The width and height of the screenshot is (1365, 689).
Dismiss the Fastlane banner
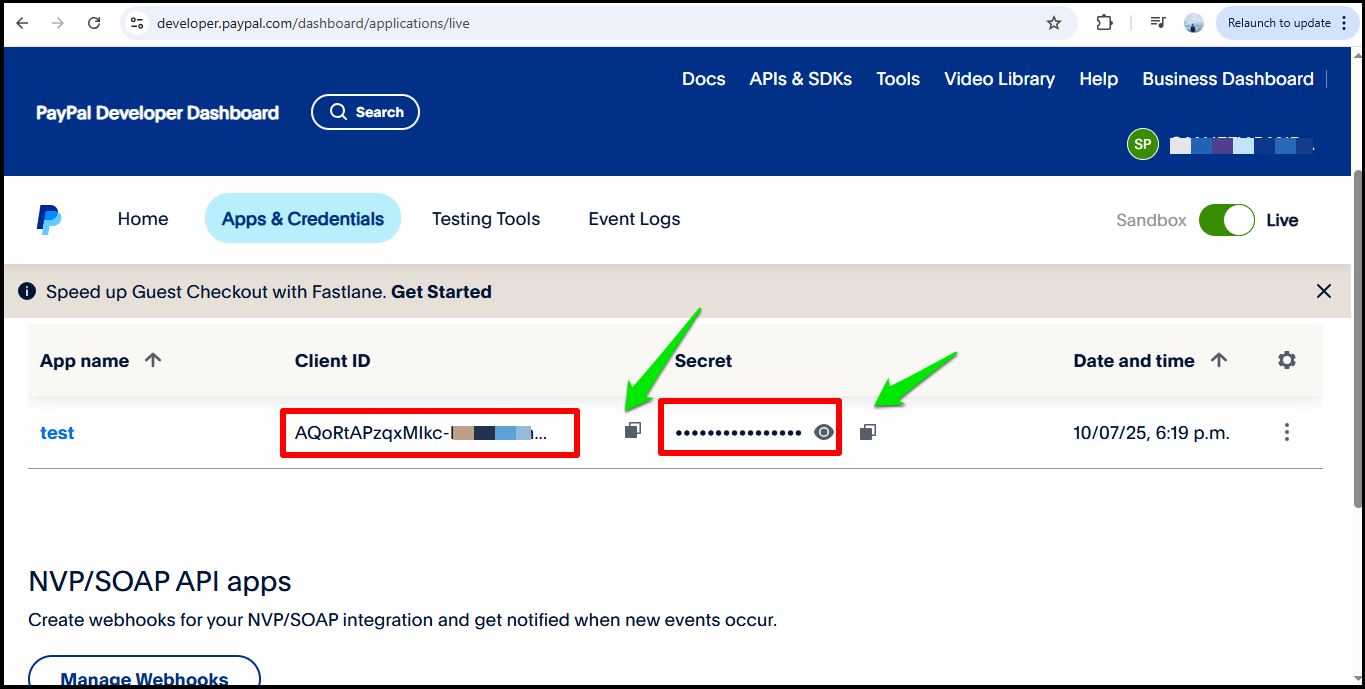[x=1324, y=291]
